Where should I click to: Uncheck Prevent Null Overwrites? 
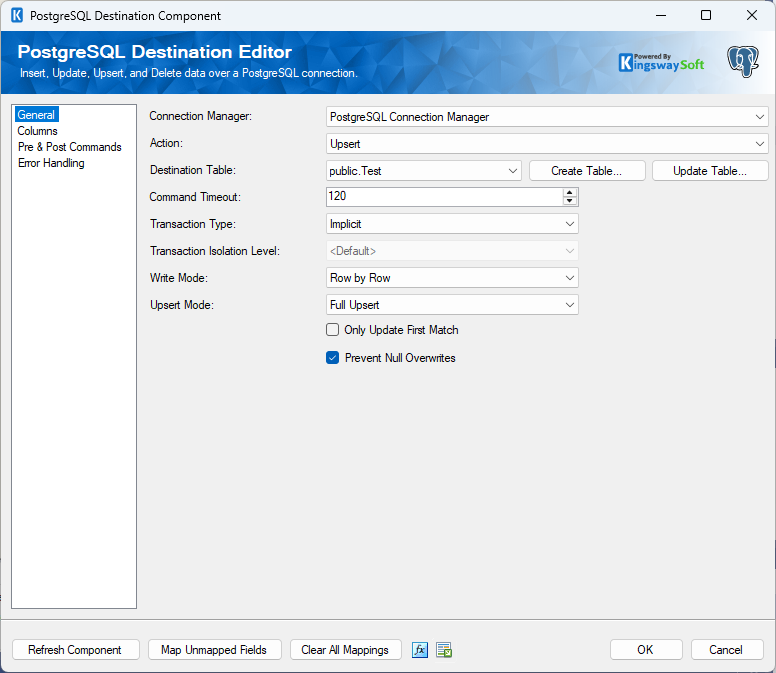pyautogui.click(x=333, y=358)
